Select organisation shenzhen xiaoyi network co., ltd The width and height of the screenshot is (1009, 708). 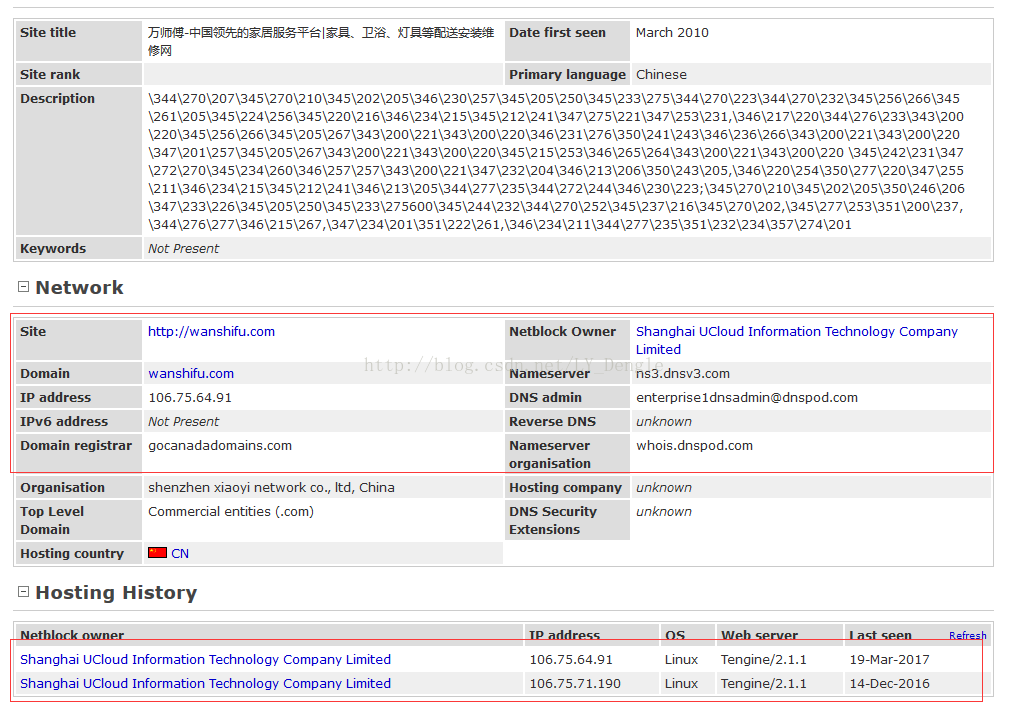pos(271,487)
